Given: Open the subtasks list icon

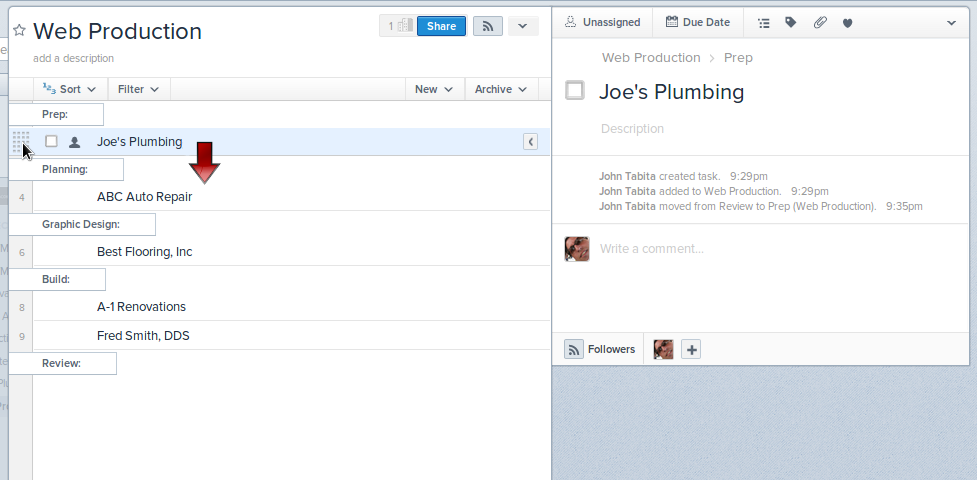Looking at the screenshot, I should [x=764, y=22].
